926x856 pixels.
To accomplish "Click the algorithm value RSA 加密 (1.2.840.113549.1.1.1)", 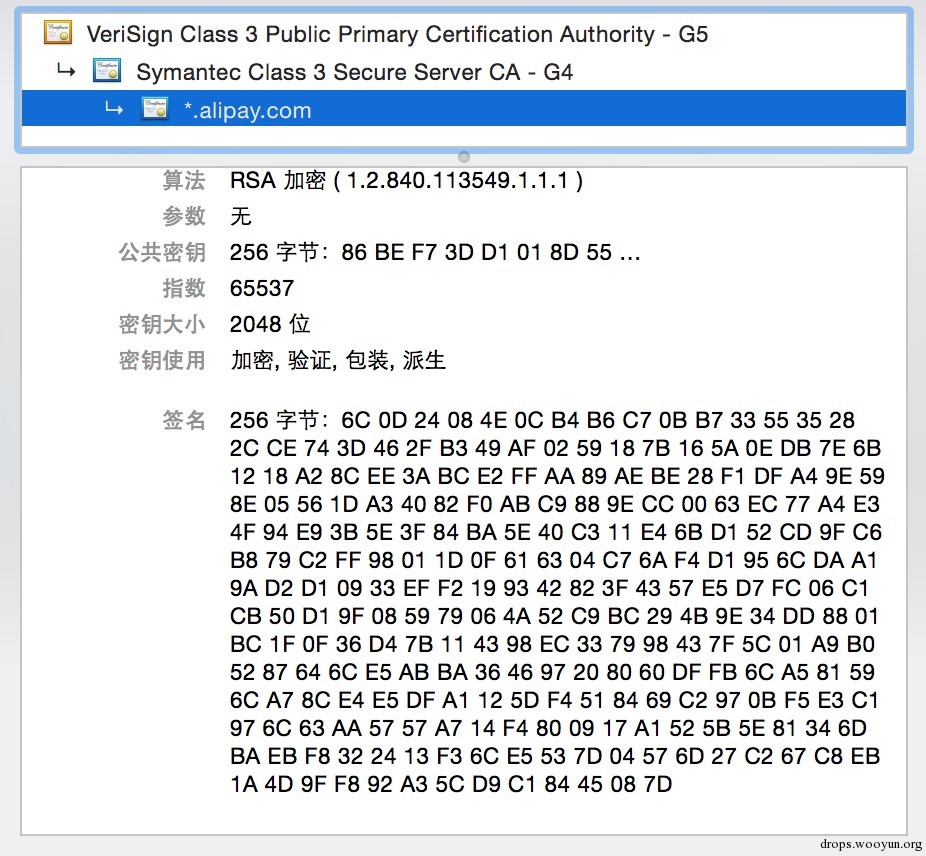I will (406, 180).
